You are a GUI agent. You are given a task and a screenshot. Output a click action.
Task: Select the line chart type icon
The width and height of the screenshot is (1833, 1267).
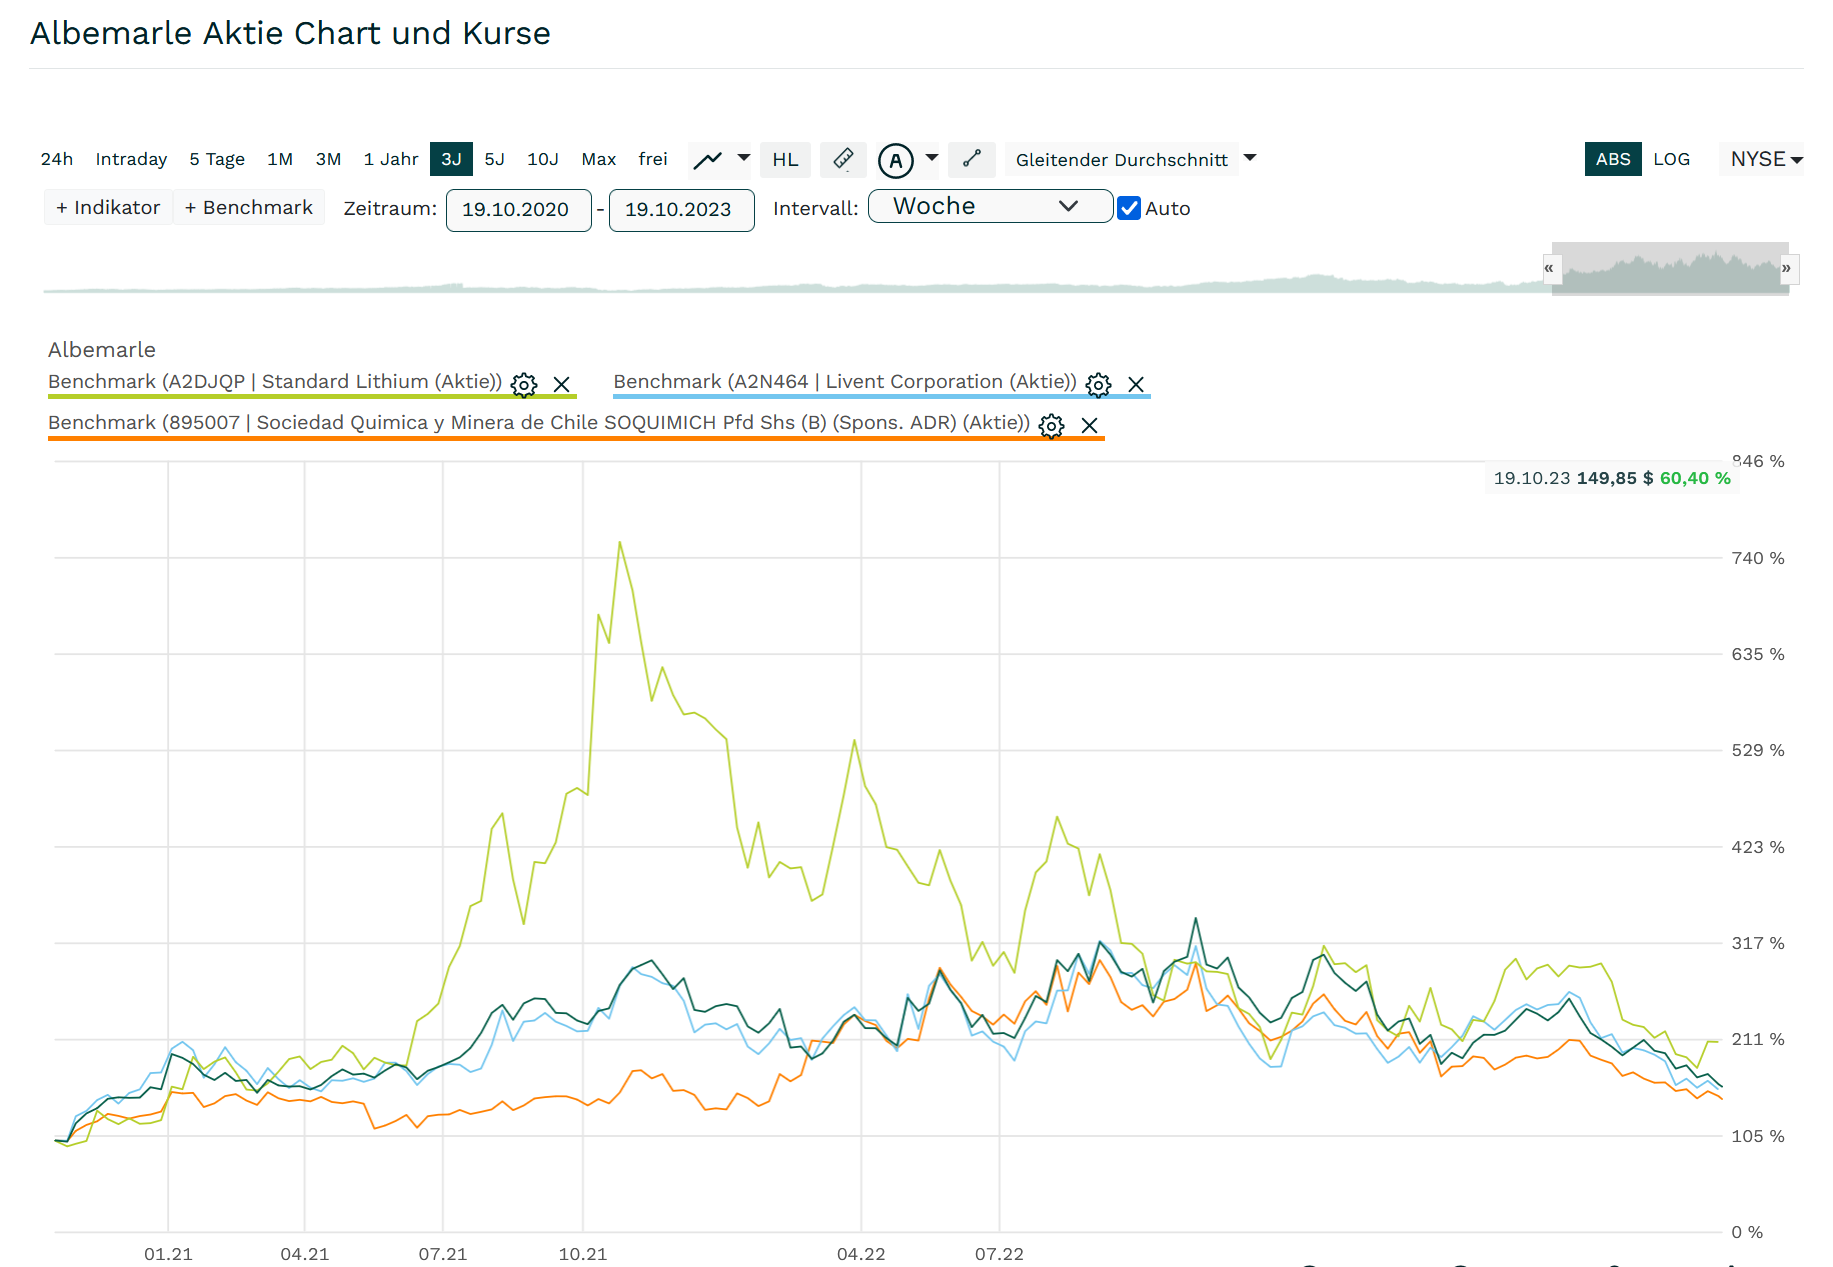pyautogui.click(x=708, y=159)
